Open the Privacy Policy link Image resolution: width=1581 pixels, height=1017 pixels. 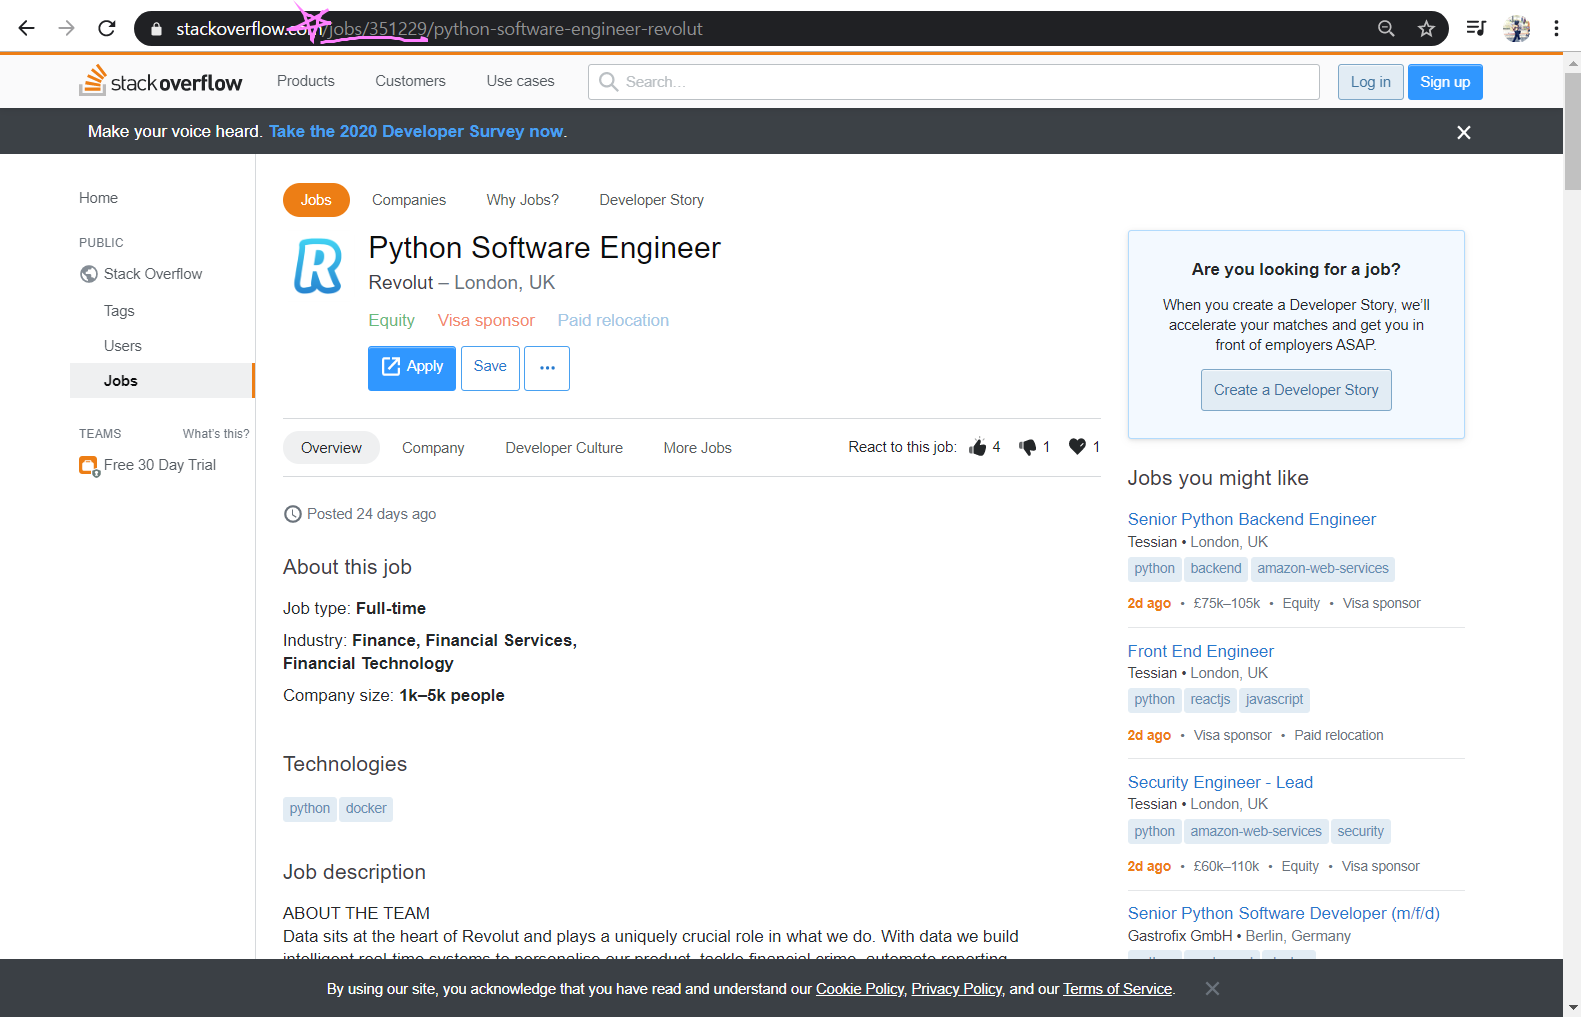coord(956,989)
